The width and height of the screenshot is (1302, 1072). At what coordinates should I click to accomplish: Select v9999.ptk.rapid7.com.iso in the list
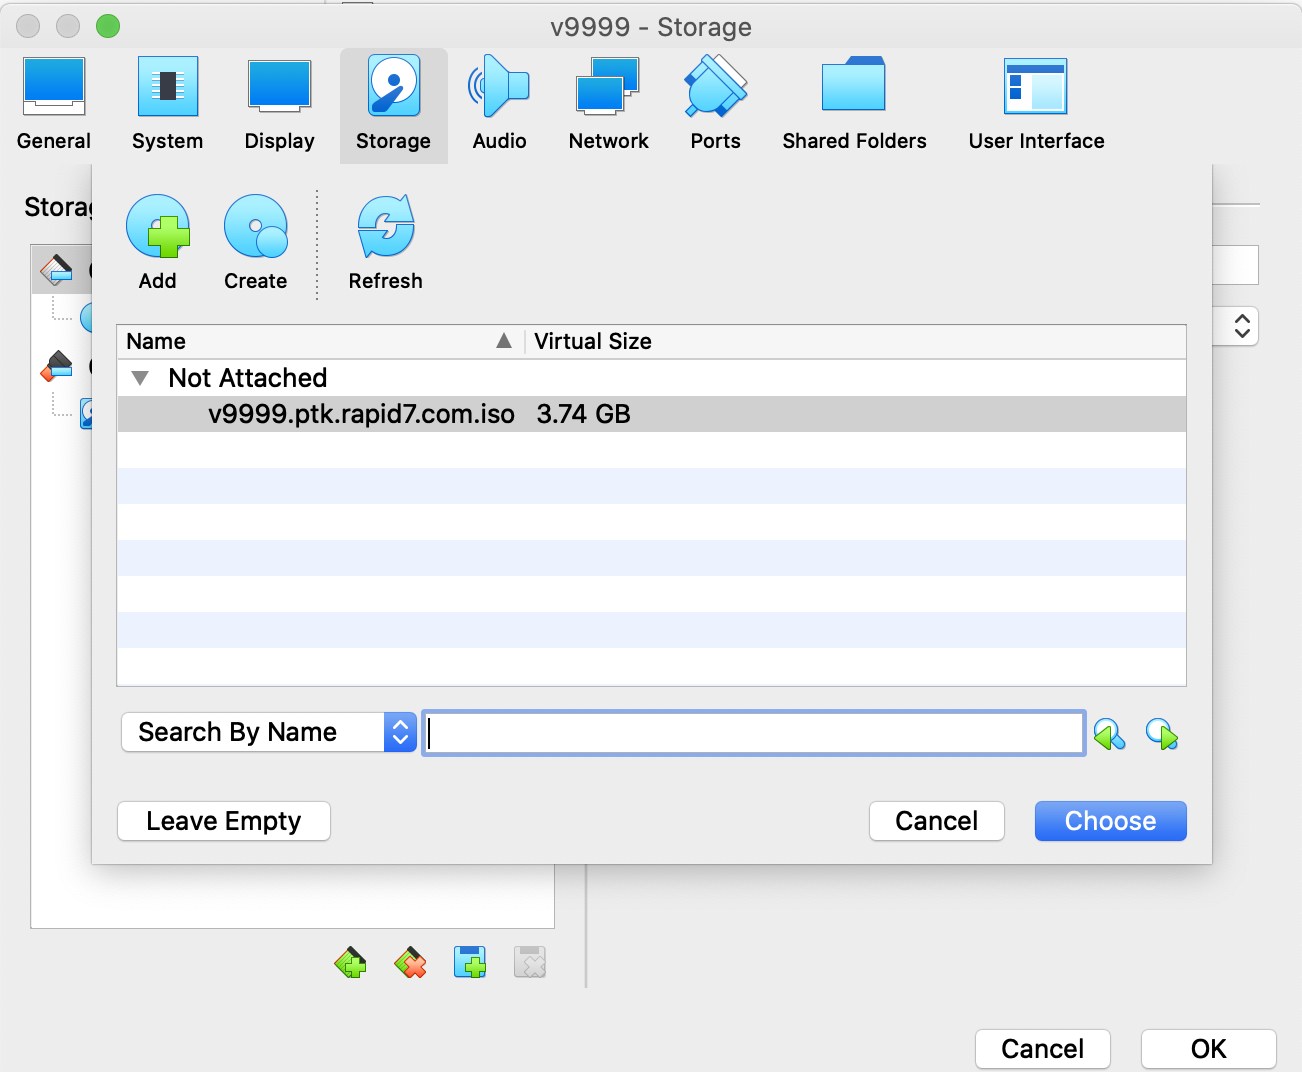[x=361, y=414]
